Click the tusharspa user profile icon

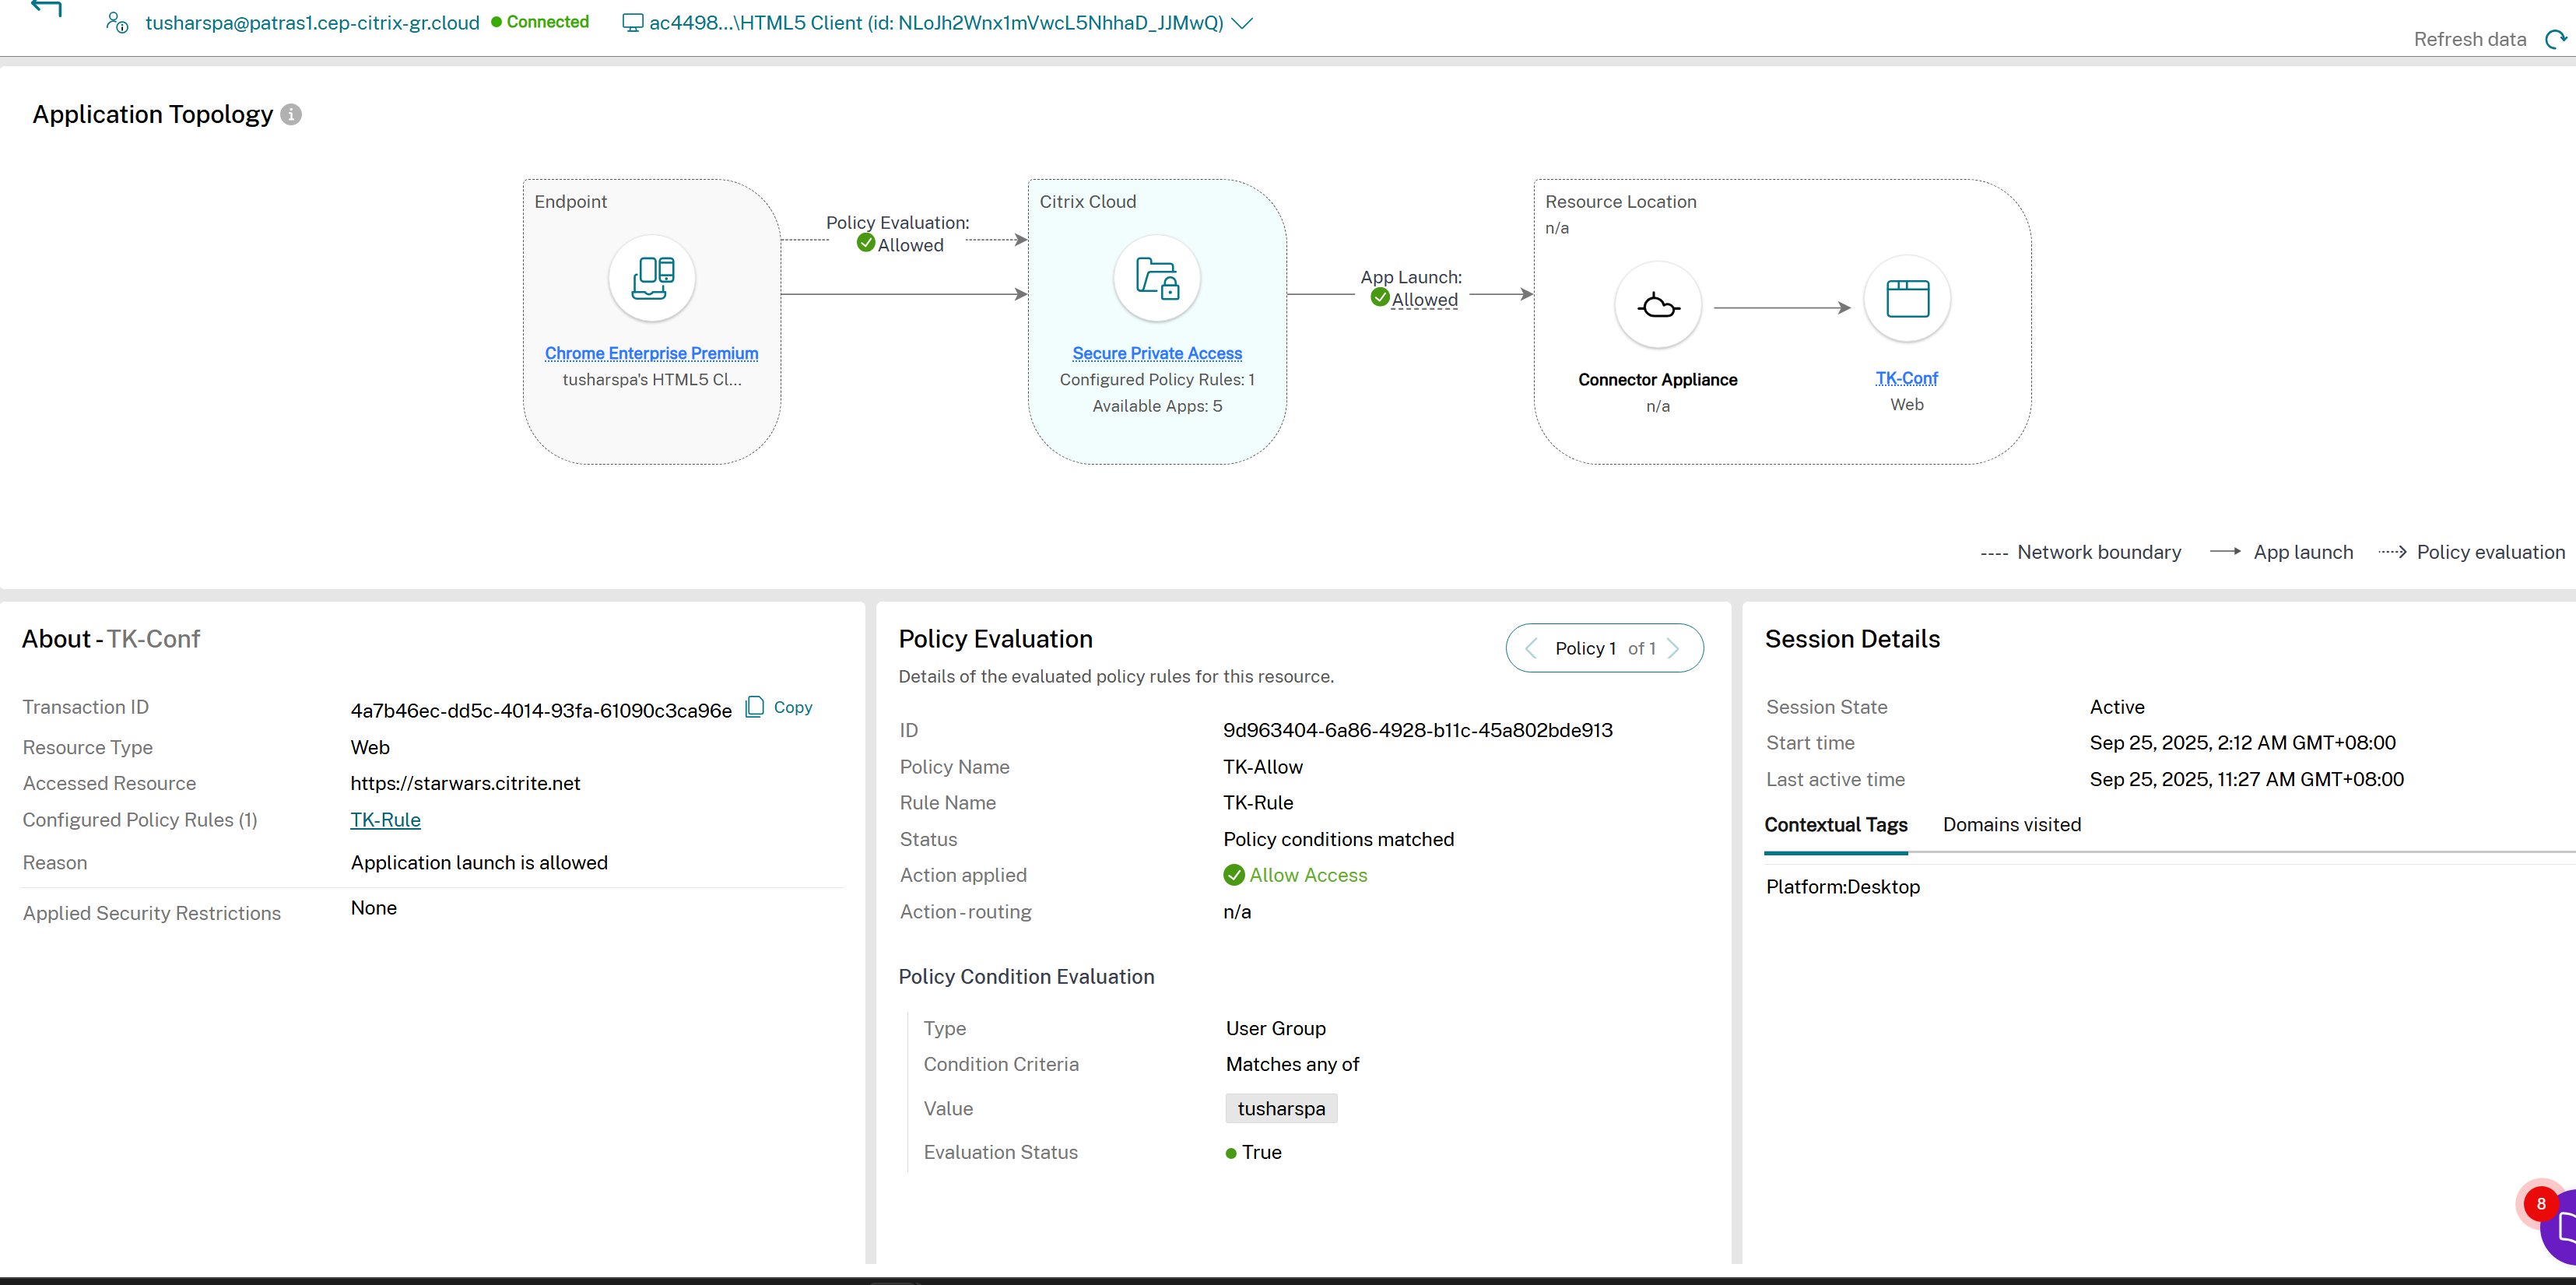(x=116, y=22)
